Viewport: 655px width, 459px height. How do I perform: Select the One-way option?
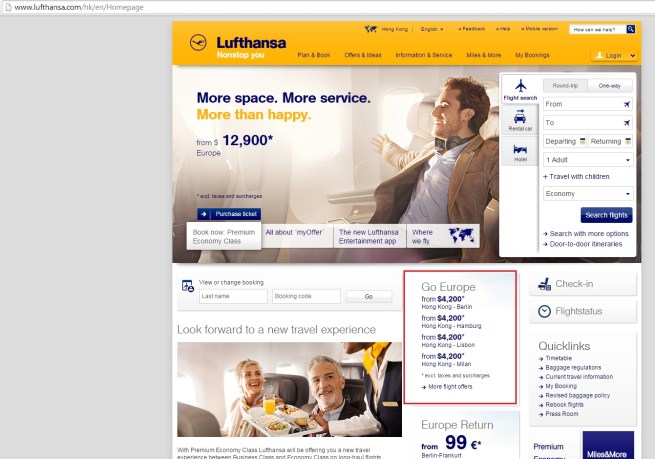(609, 86)
